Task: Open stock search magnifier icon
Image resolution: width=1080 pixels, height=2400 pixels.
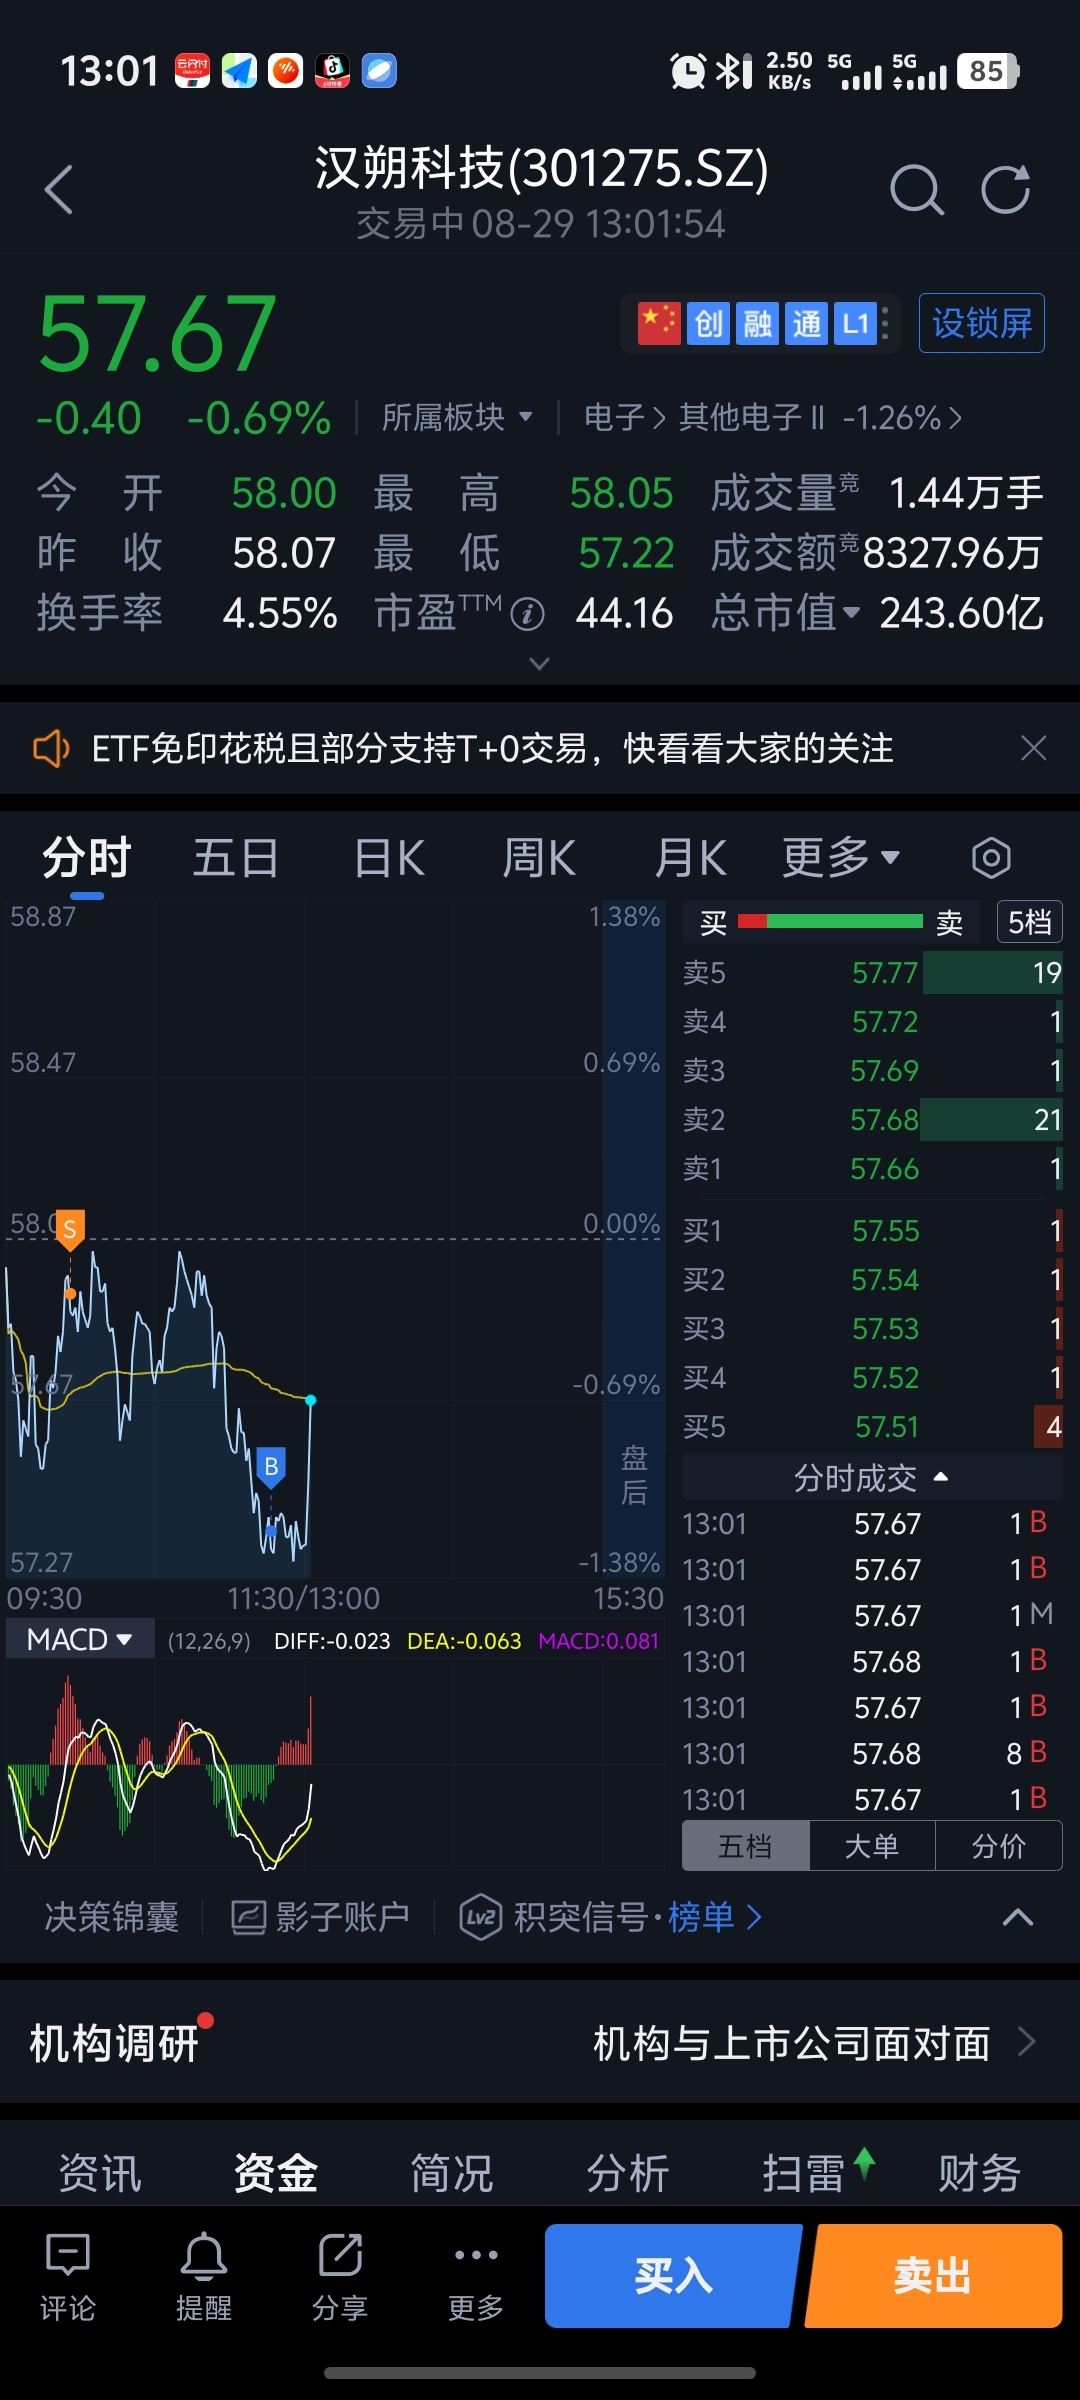Action: point(917,190)
